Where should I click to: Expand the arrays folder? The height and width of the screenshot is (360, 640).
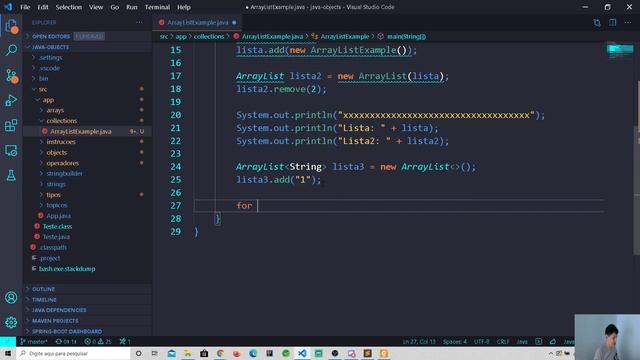tap(88, 110)
